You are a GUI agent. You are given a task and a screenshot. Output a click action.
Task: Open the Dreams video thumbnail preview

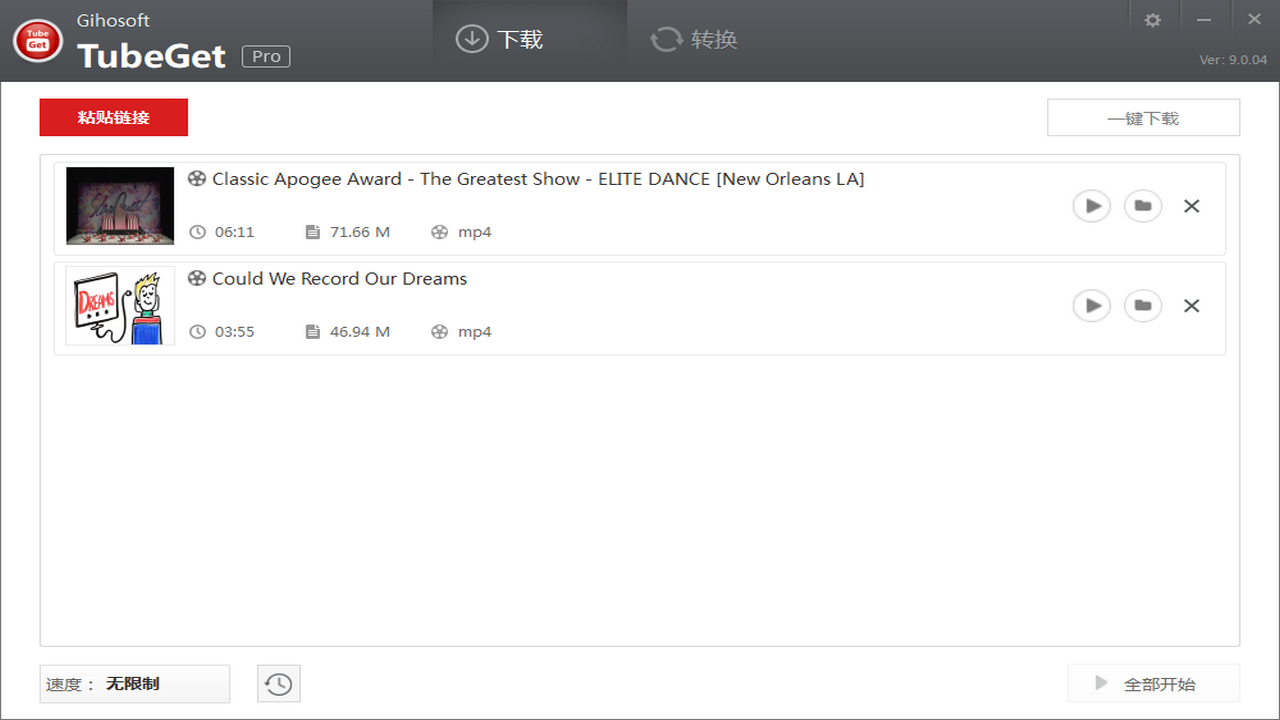click(x=119, y=305)
